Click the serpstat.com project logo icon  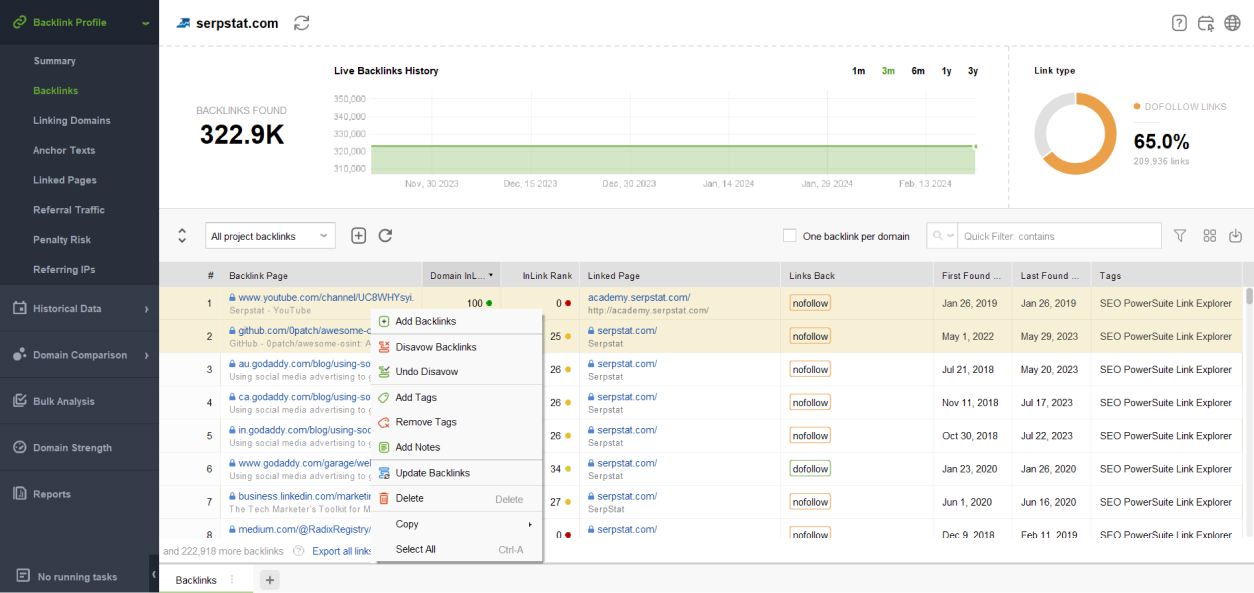click(x=184, y=23)
